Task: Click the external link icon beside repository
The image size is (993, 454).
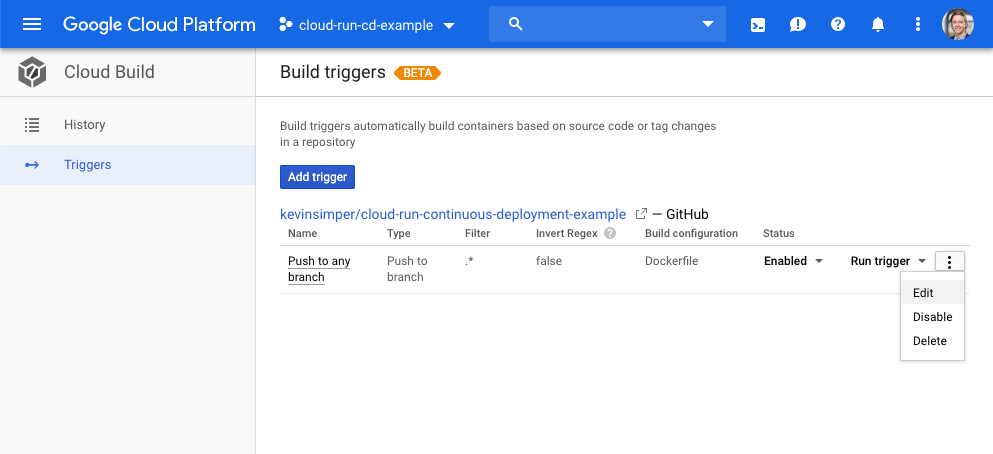Action: [x=641, y=214]
